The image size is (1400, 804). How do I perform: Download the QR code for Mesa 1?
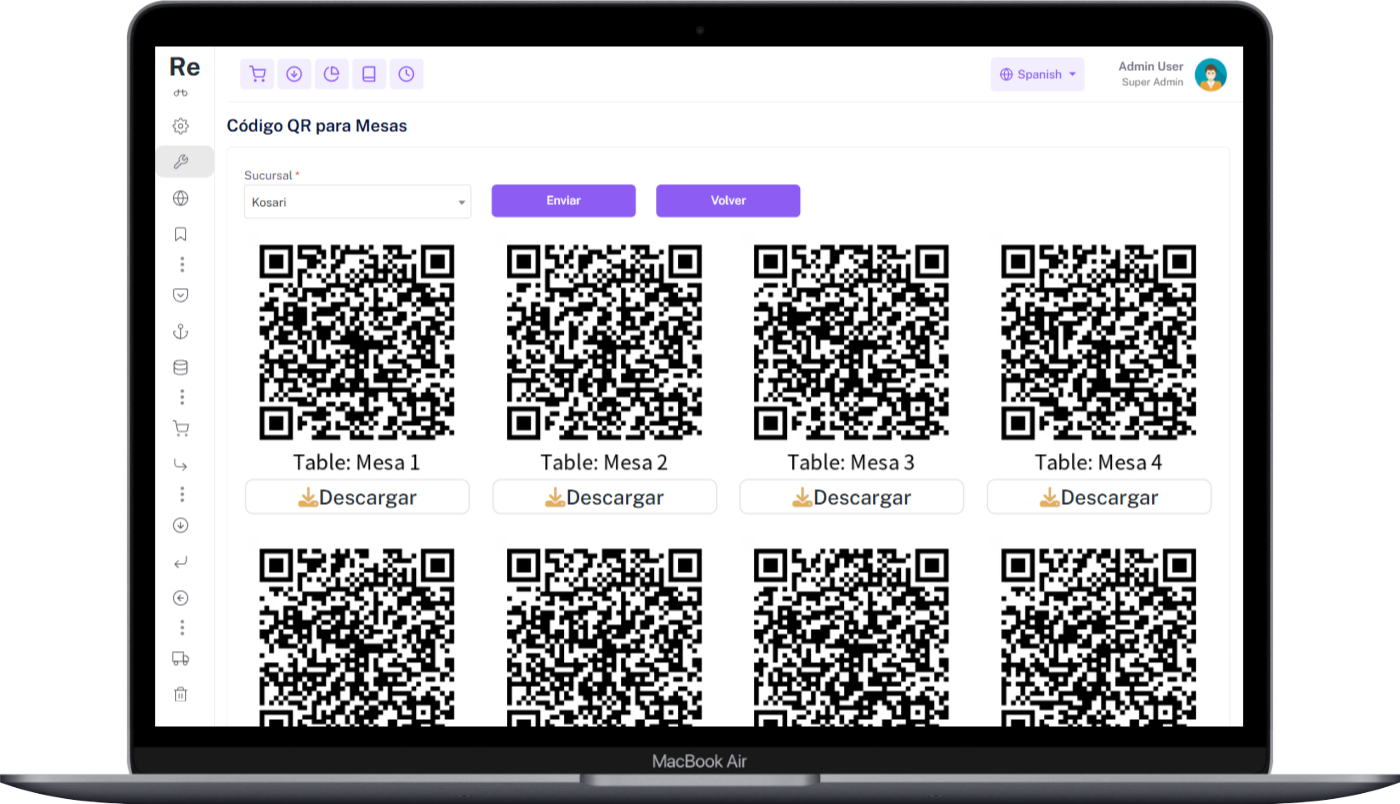pos(357,497)
